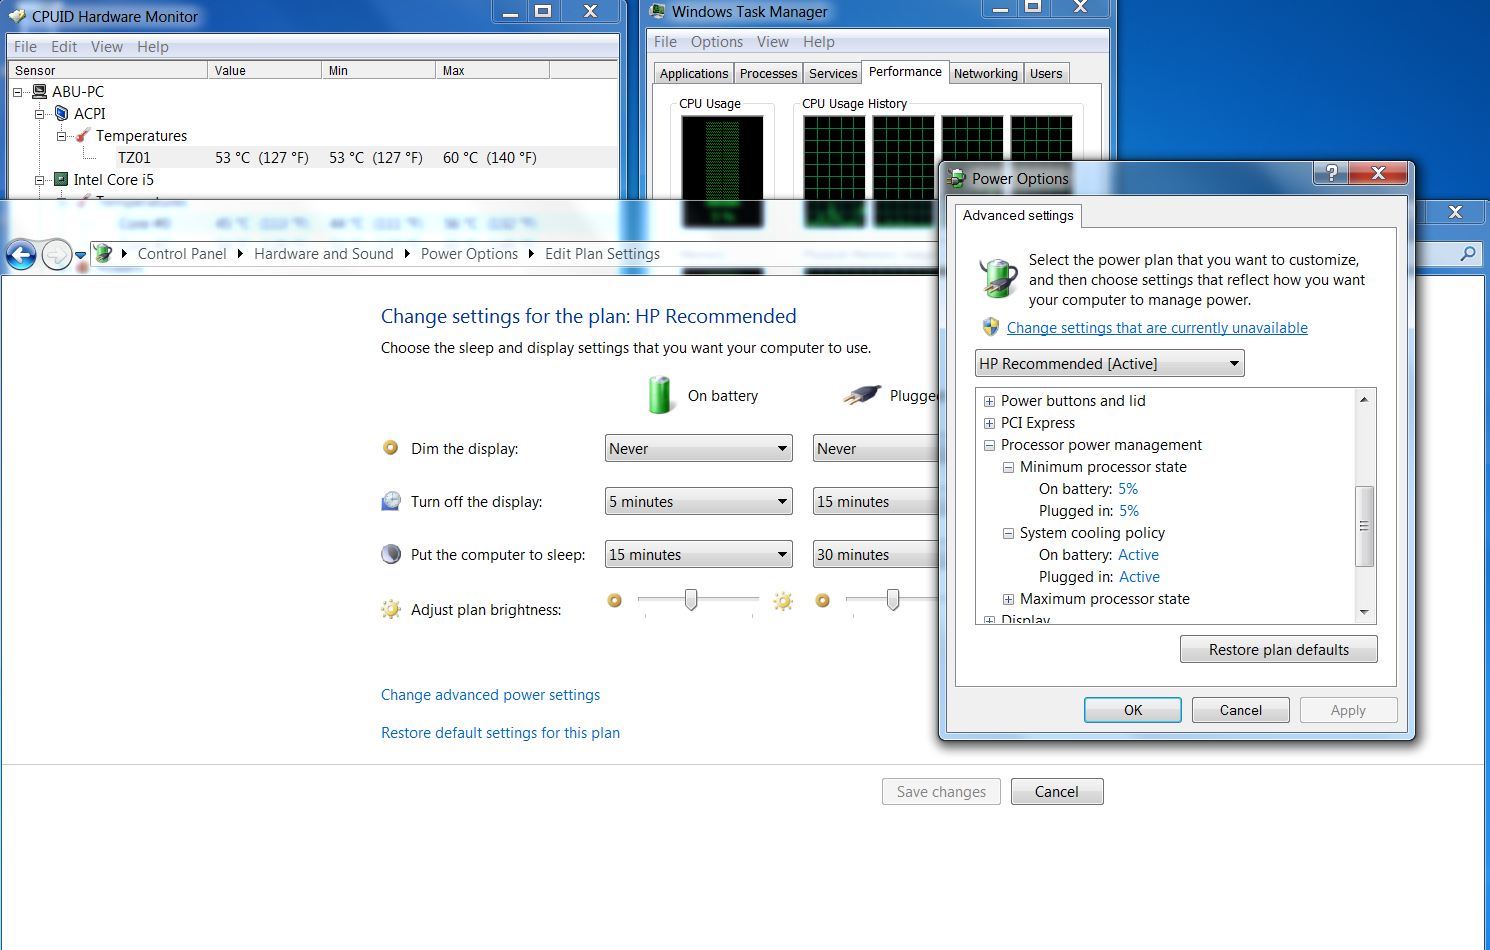The width and height of the screenshot is (1490, 950).
Task: Click Cancel button in Edit Plan Settings
Action: point(1057,792)
